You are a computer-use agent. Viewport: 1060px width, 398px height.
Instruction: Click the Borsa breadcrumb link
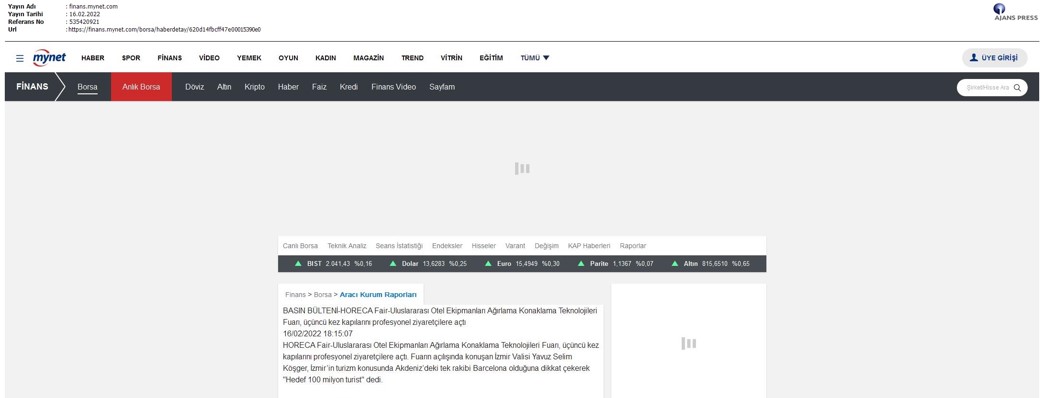point(322,295)
